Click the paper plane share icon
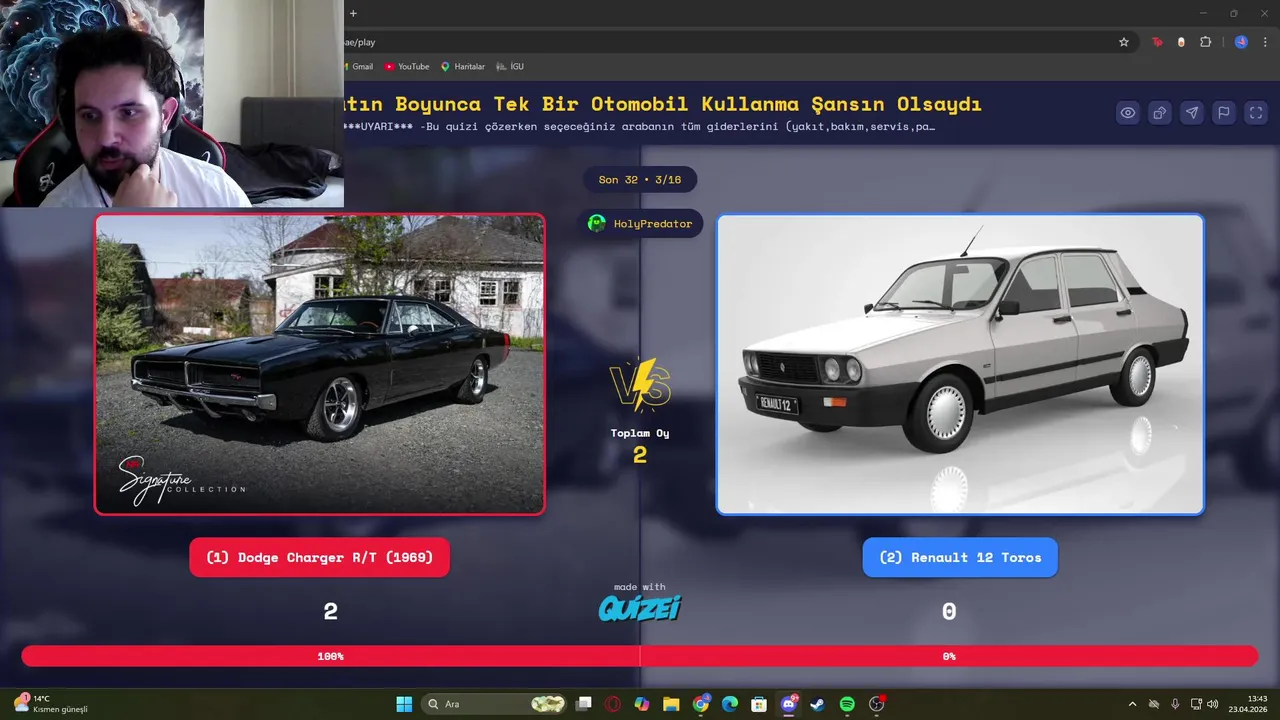1280x720 pixels. click(x=1192, y=113)
